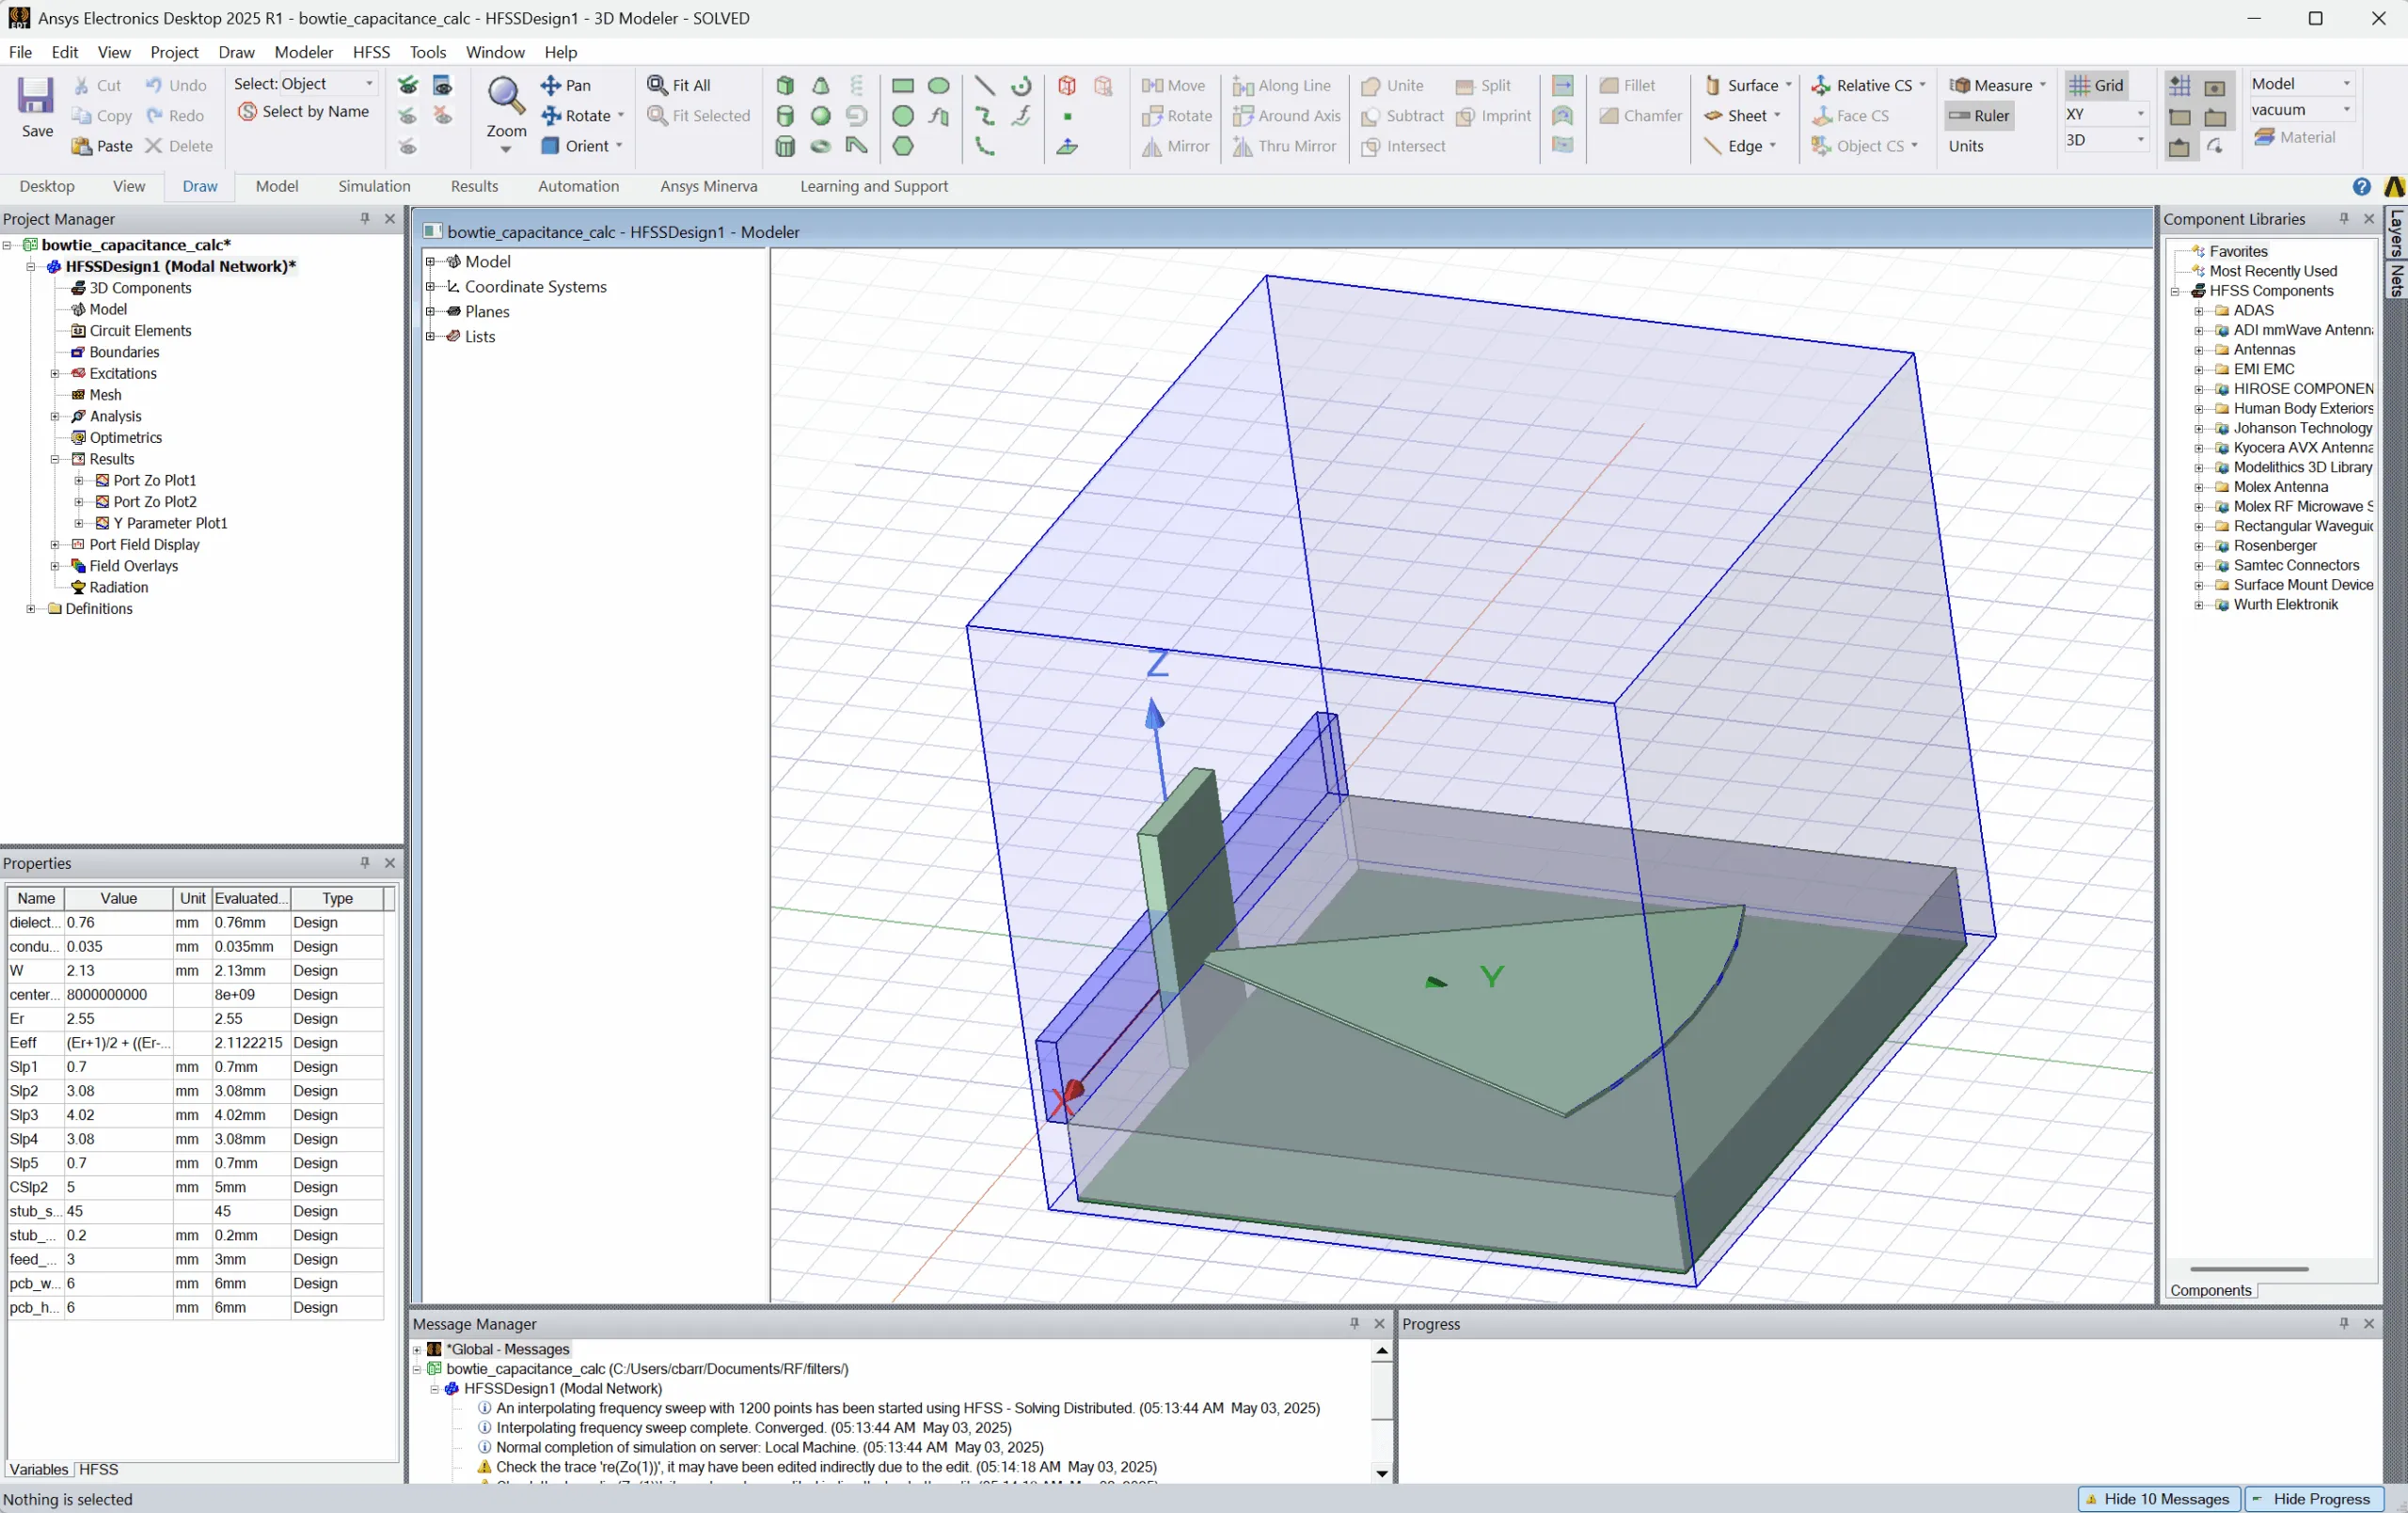Expand the Antennas folder in Component Libraries

click(2199, 350)
